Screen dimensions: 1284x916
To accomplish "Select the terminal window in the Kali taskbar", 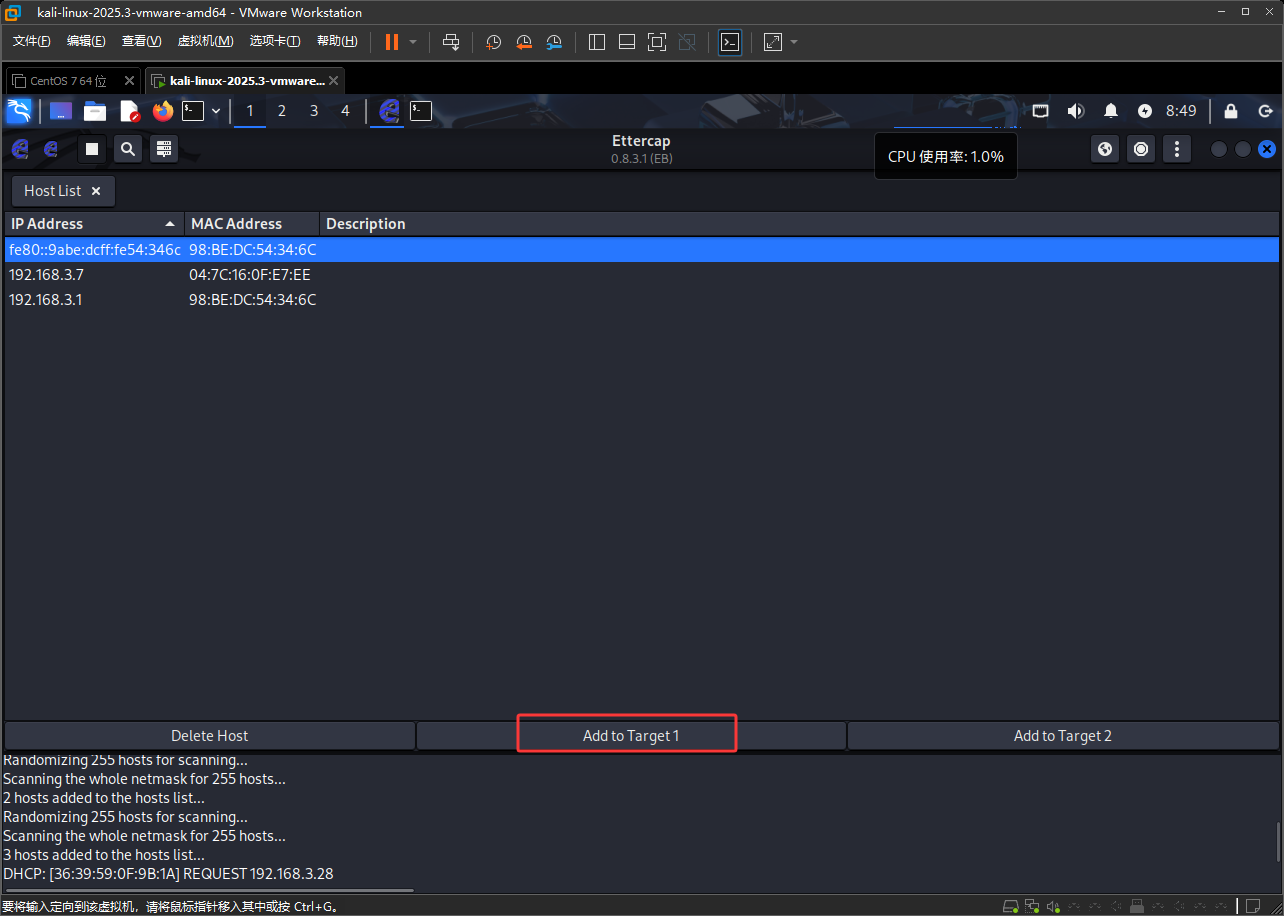I will click(x=421, y=111).
